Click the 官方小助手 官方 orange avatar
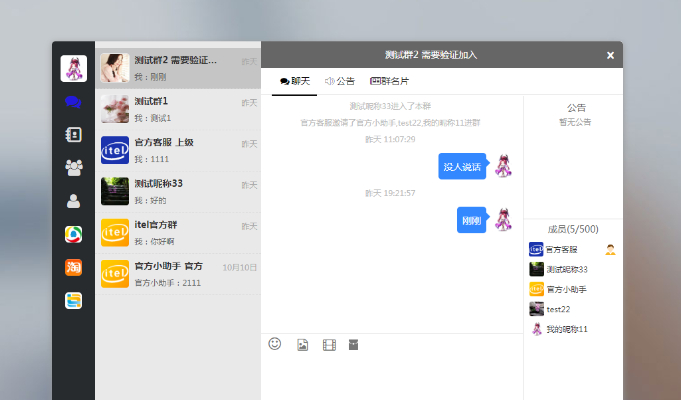 point(115,274)
